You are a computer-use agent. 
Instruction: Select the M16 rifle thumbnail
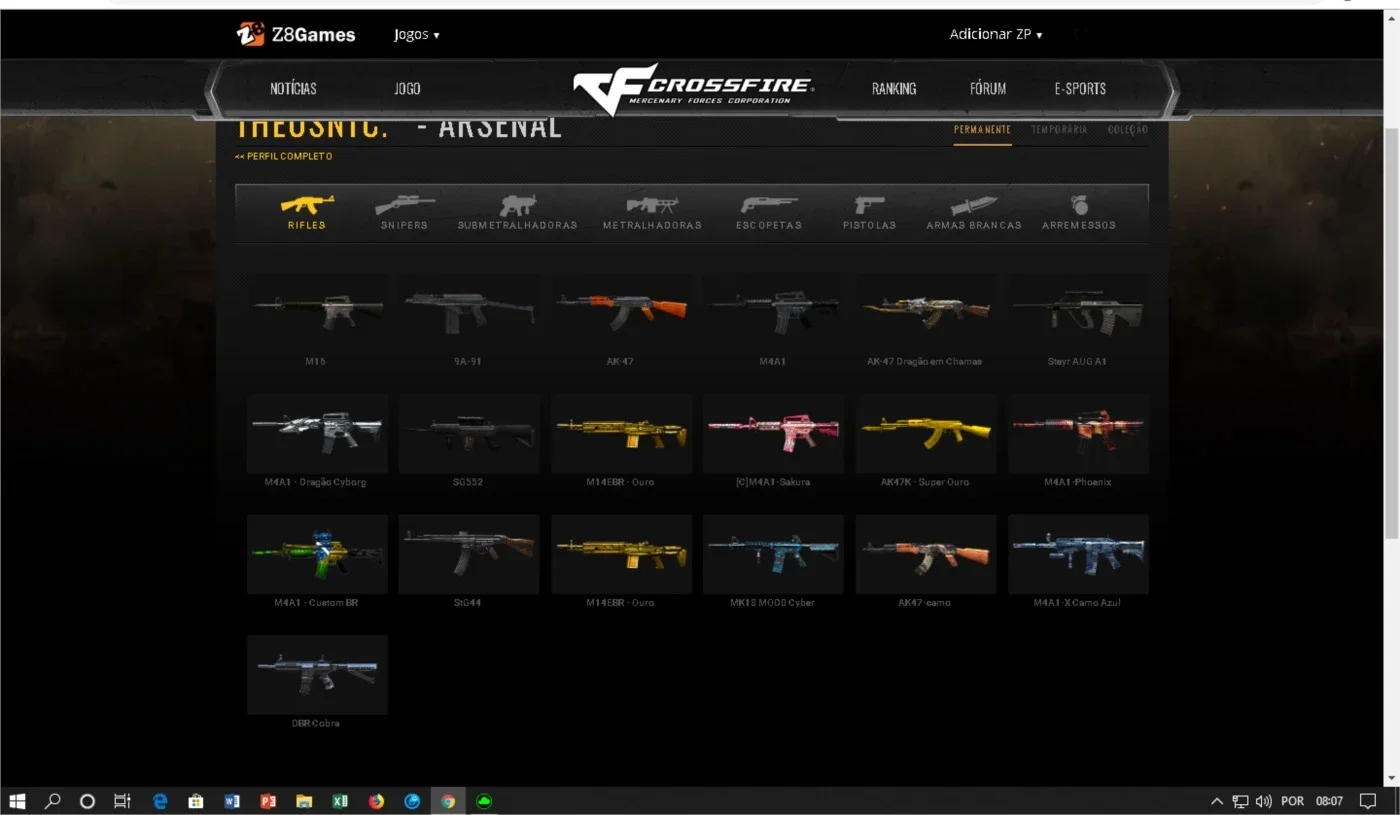click(x=317, y=312)
